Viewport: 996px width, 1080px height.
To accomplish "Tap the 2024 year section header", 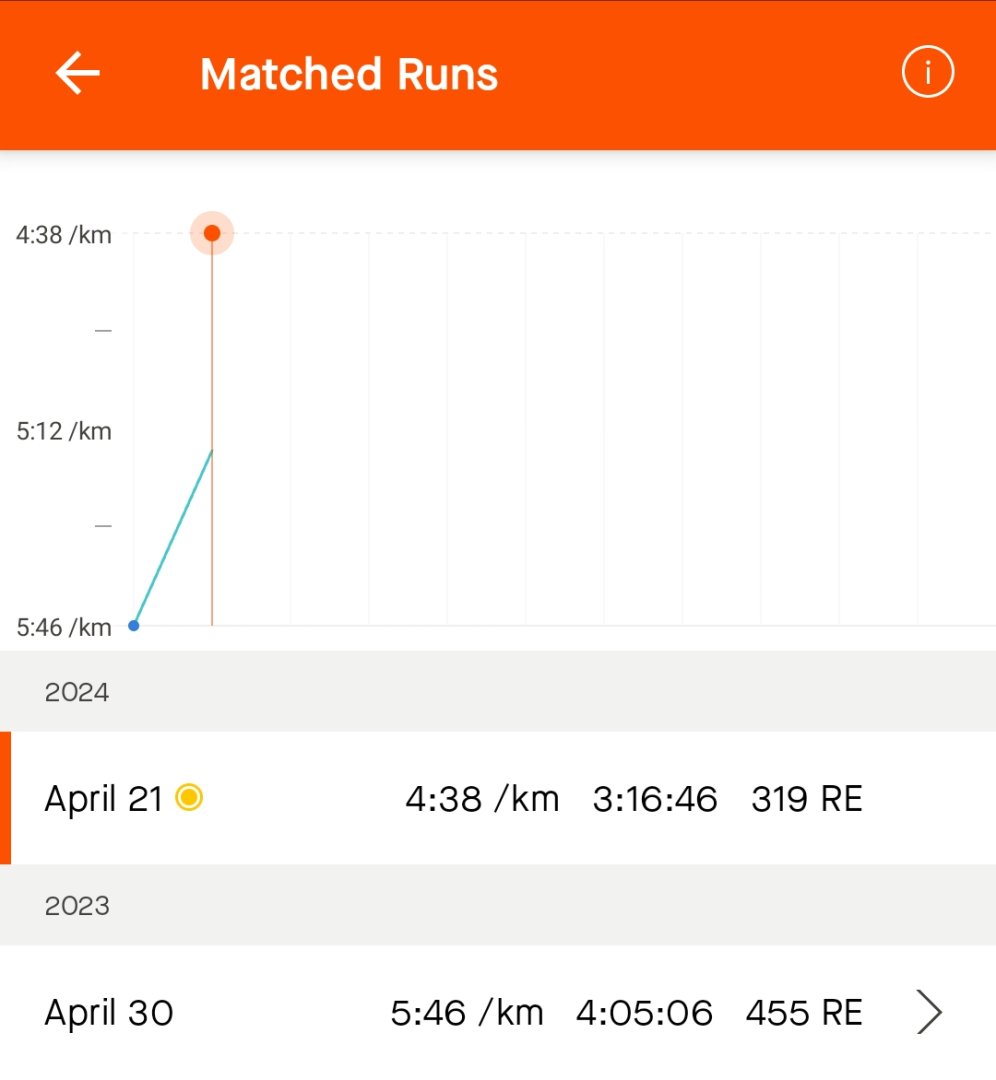I will tap(498, 691).
